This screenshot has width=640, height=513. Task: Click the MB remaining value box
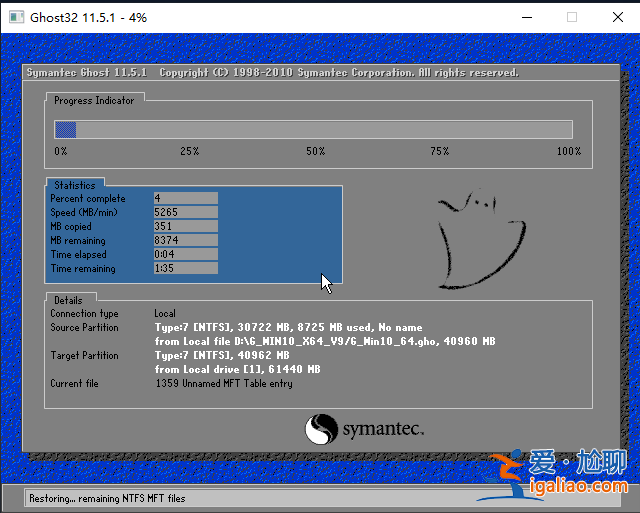point(185,240)
